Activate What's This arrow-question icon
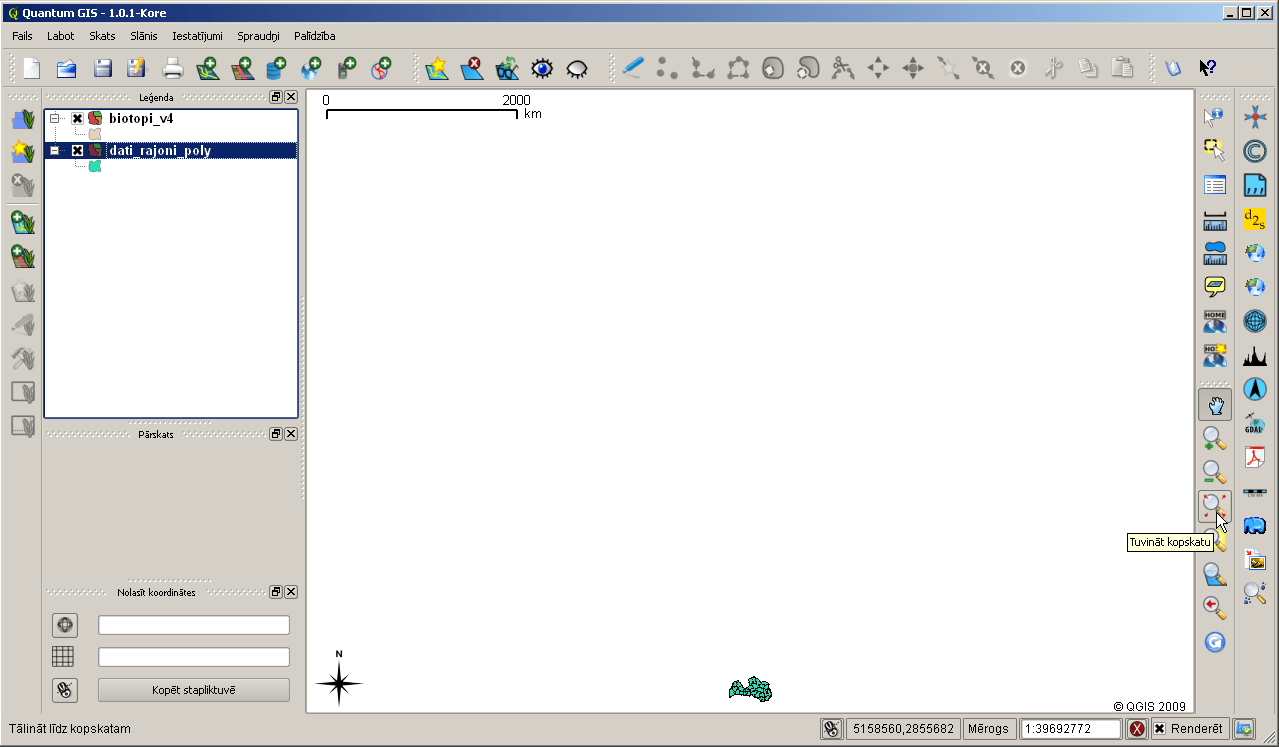The image size is (1279, 747). pyautogui.click(x=1207, y=68)
